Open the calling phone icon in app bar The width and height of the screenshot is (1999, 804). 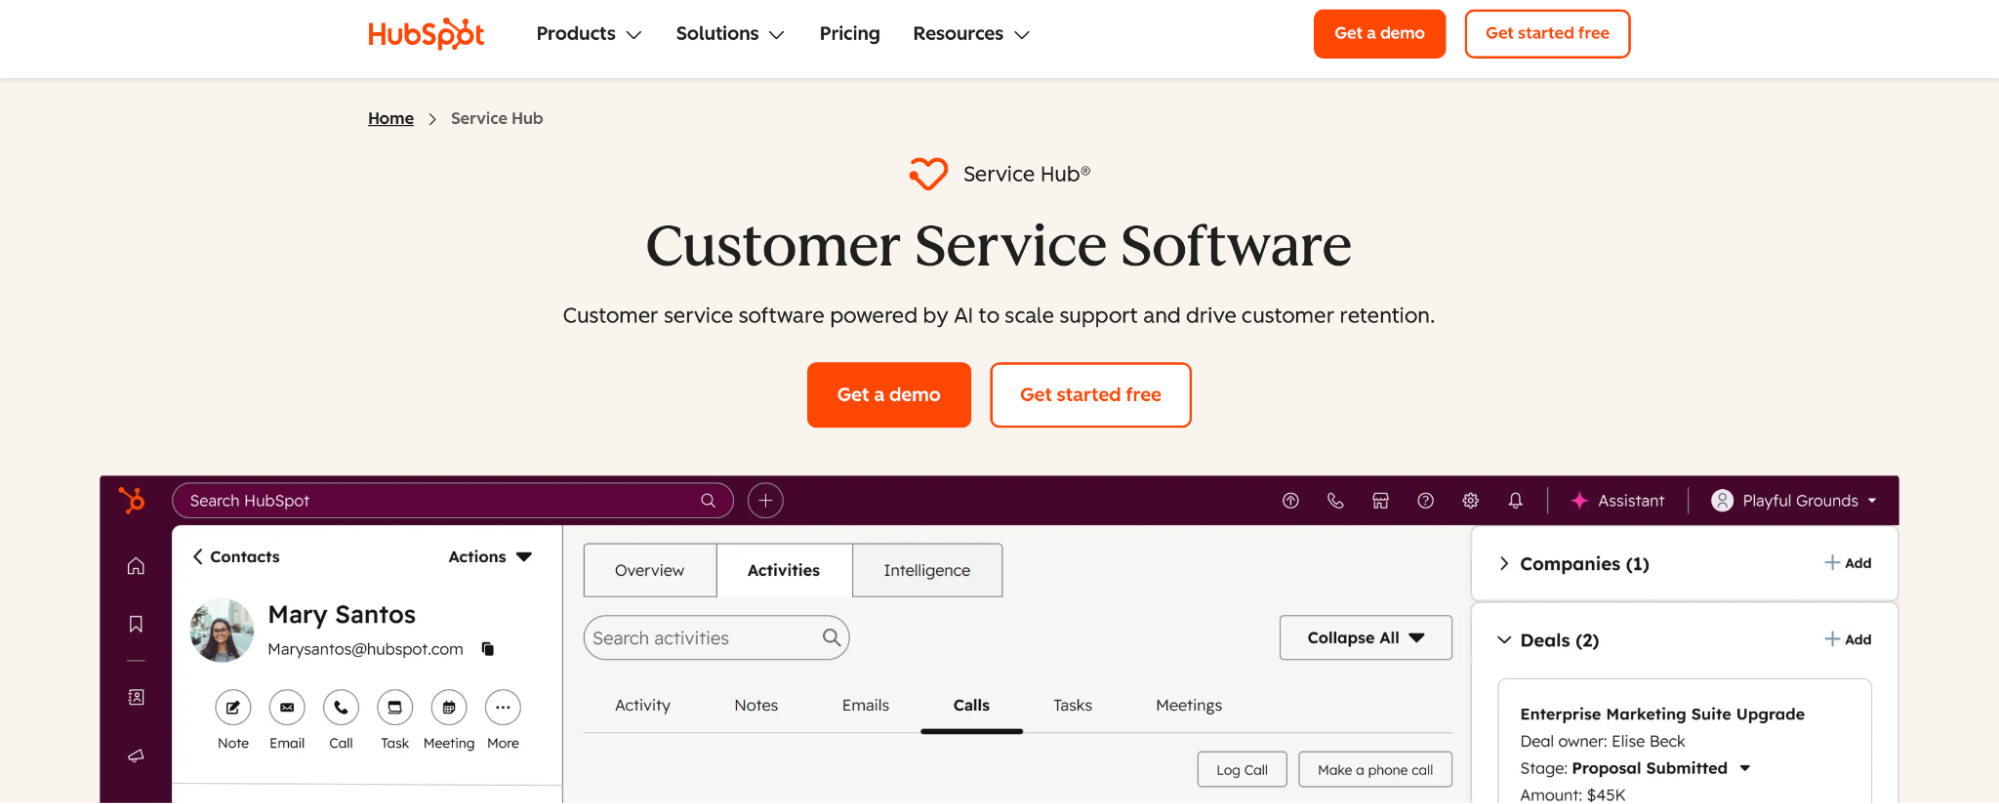coord(1335,500)
